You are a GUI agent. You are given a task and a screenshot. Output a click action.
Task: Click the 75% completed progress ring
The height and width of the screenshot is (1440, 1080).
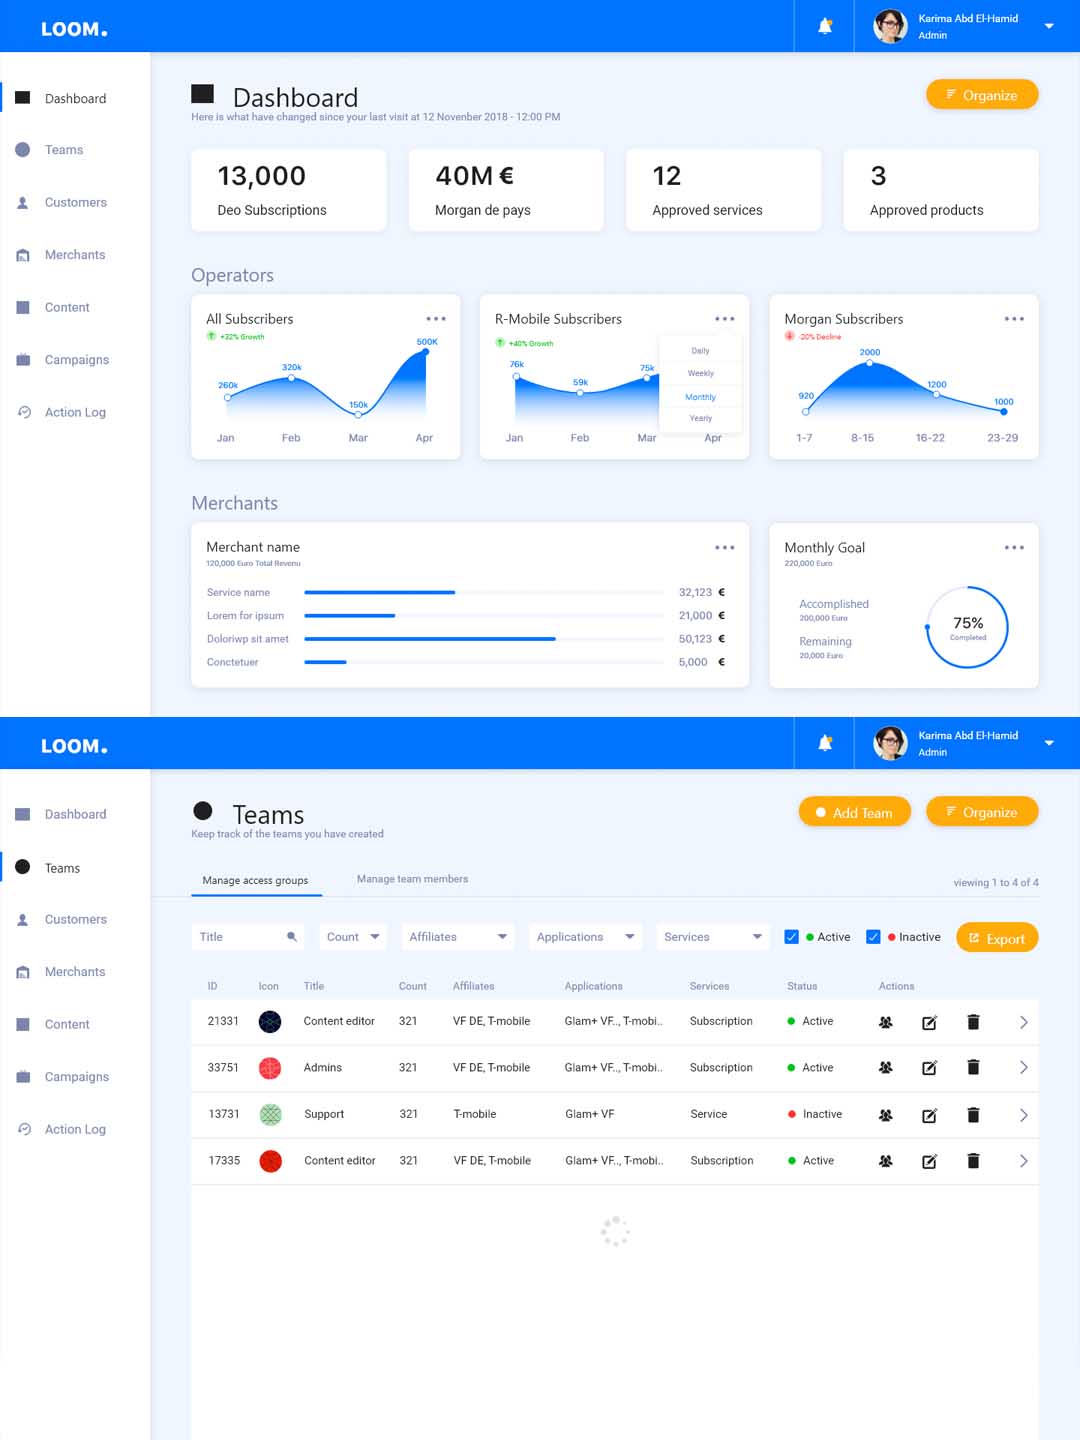point(967,627)
